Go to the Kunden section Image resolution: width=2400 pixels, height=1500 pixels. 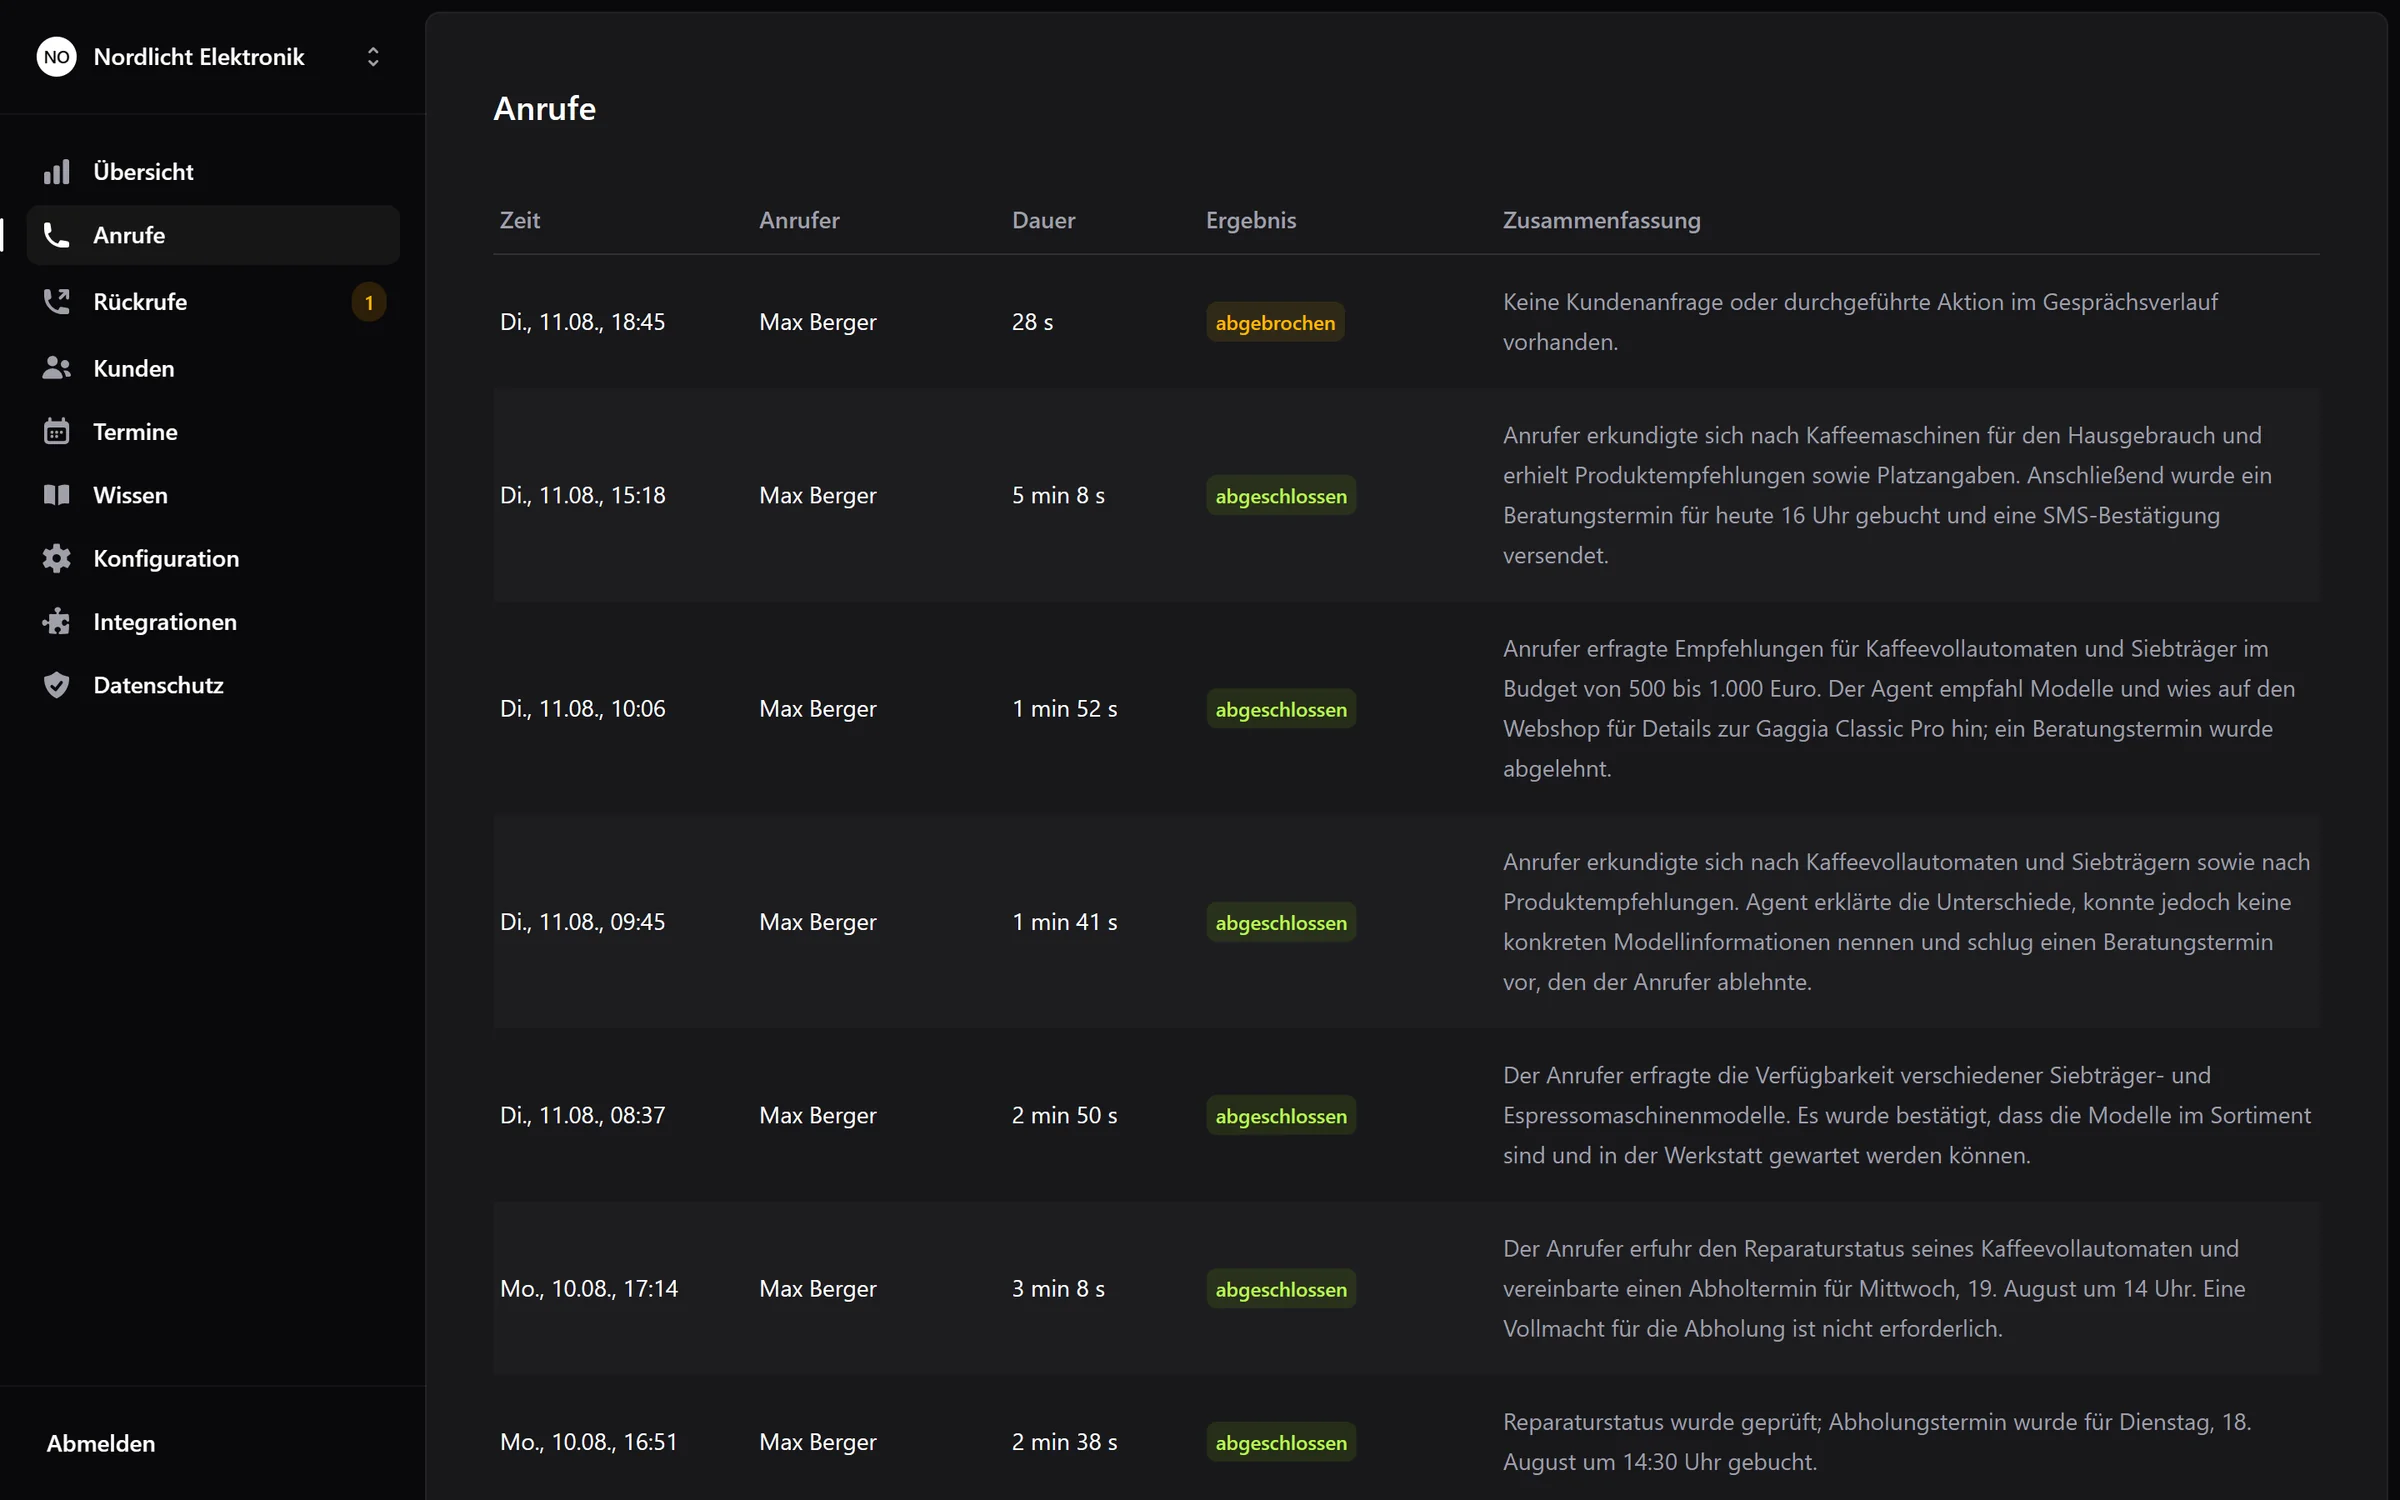click(213, 368)
